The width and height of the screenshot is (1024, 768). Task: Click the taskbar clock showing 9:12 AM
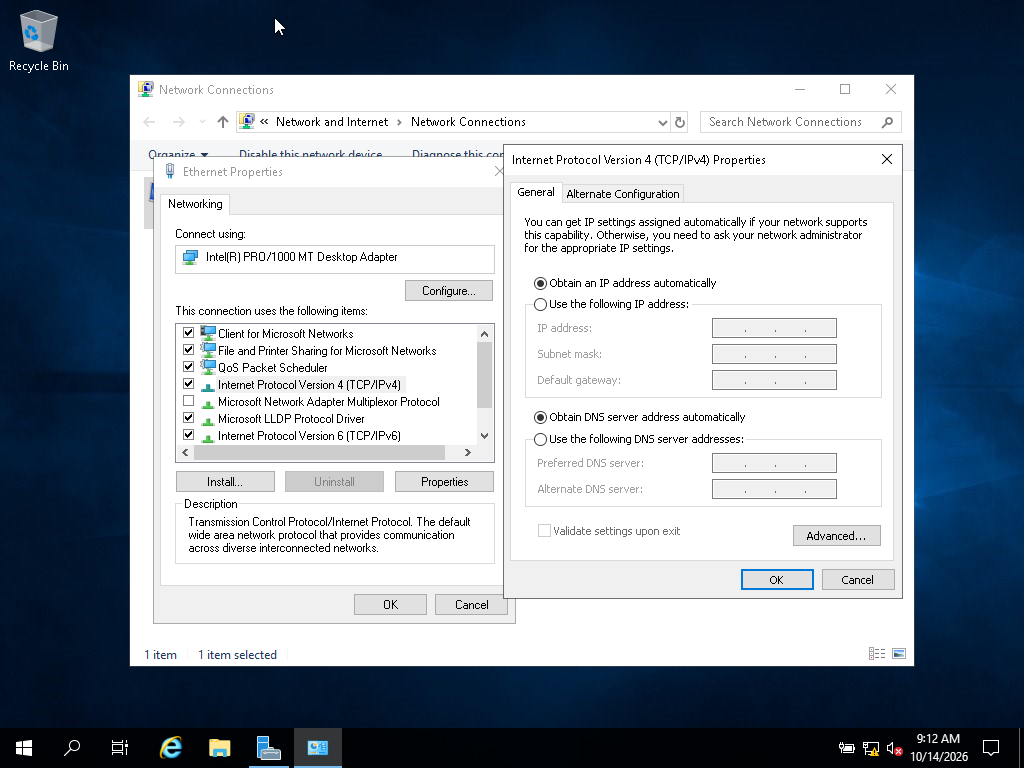(x=938, y=748)
